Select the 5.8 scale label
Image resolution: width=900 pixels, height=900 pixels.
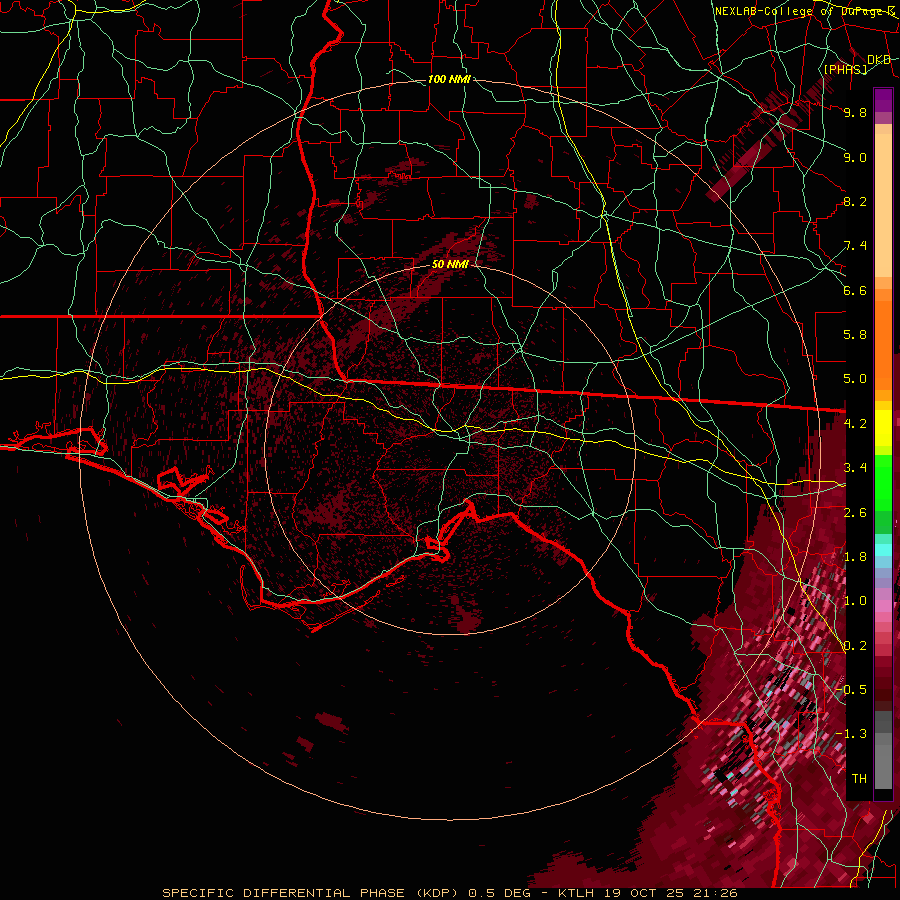[855, 335]
